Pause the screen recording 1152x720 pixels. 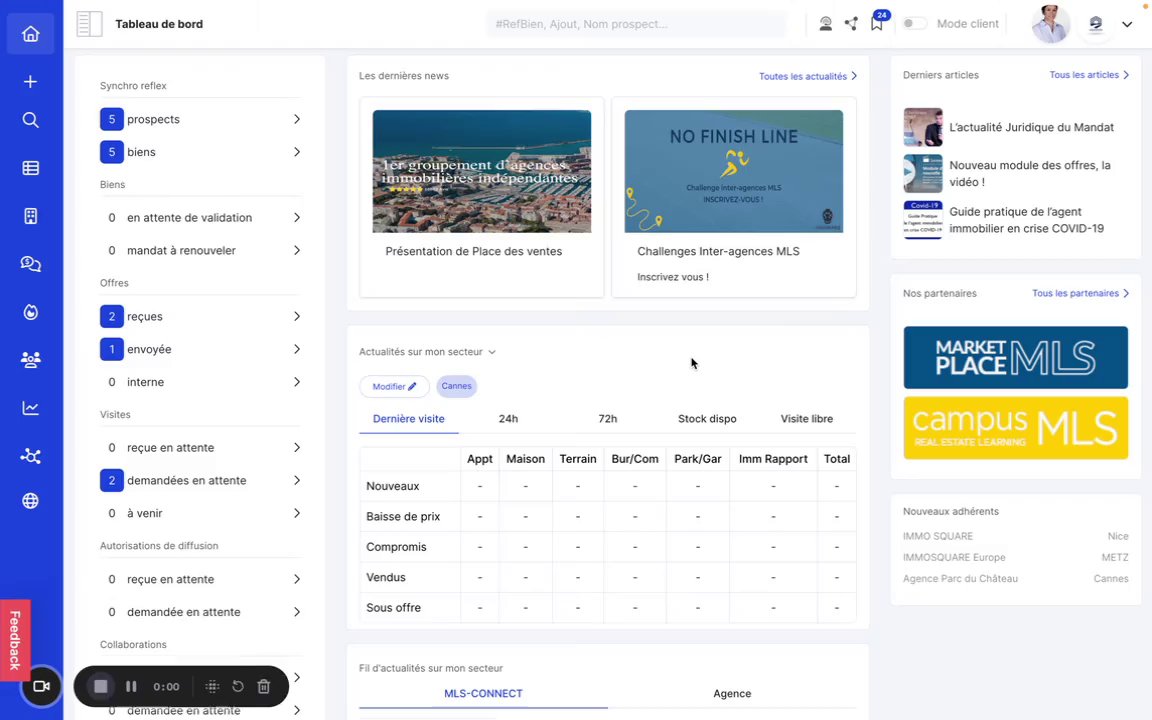[x=131, y=686]
